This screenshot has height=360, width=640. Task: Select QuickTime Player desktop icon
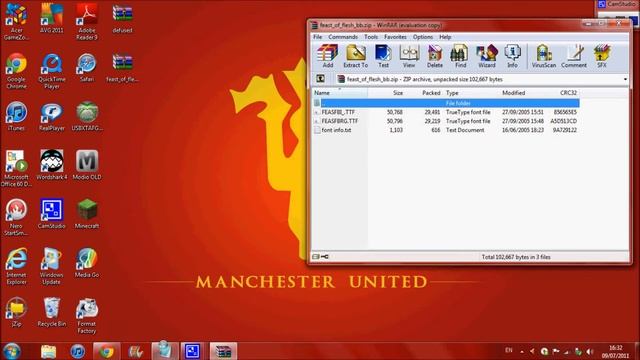pyautogui.click(x=51, y=71)
